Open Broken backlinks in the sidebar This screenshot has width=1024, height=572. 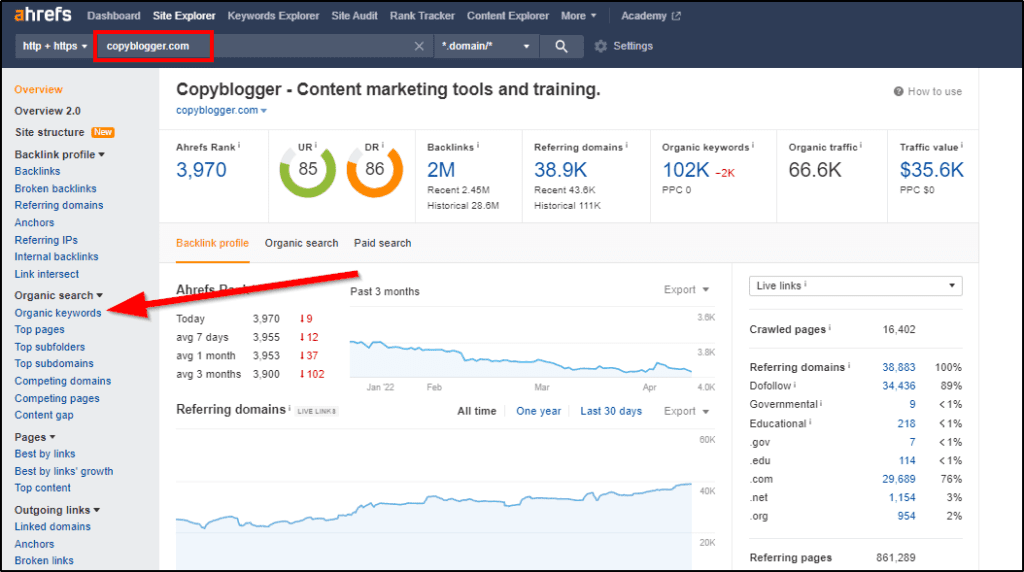56,188
